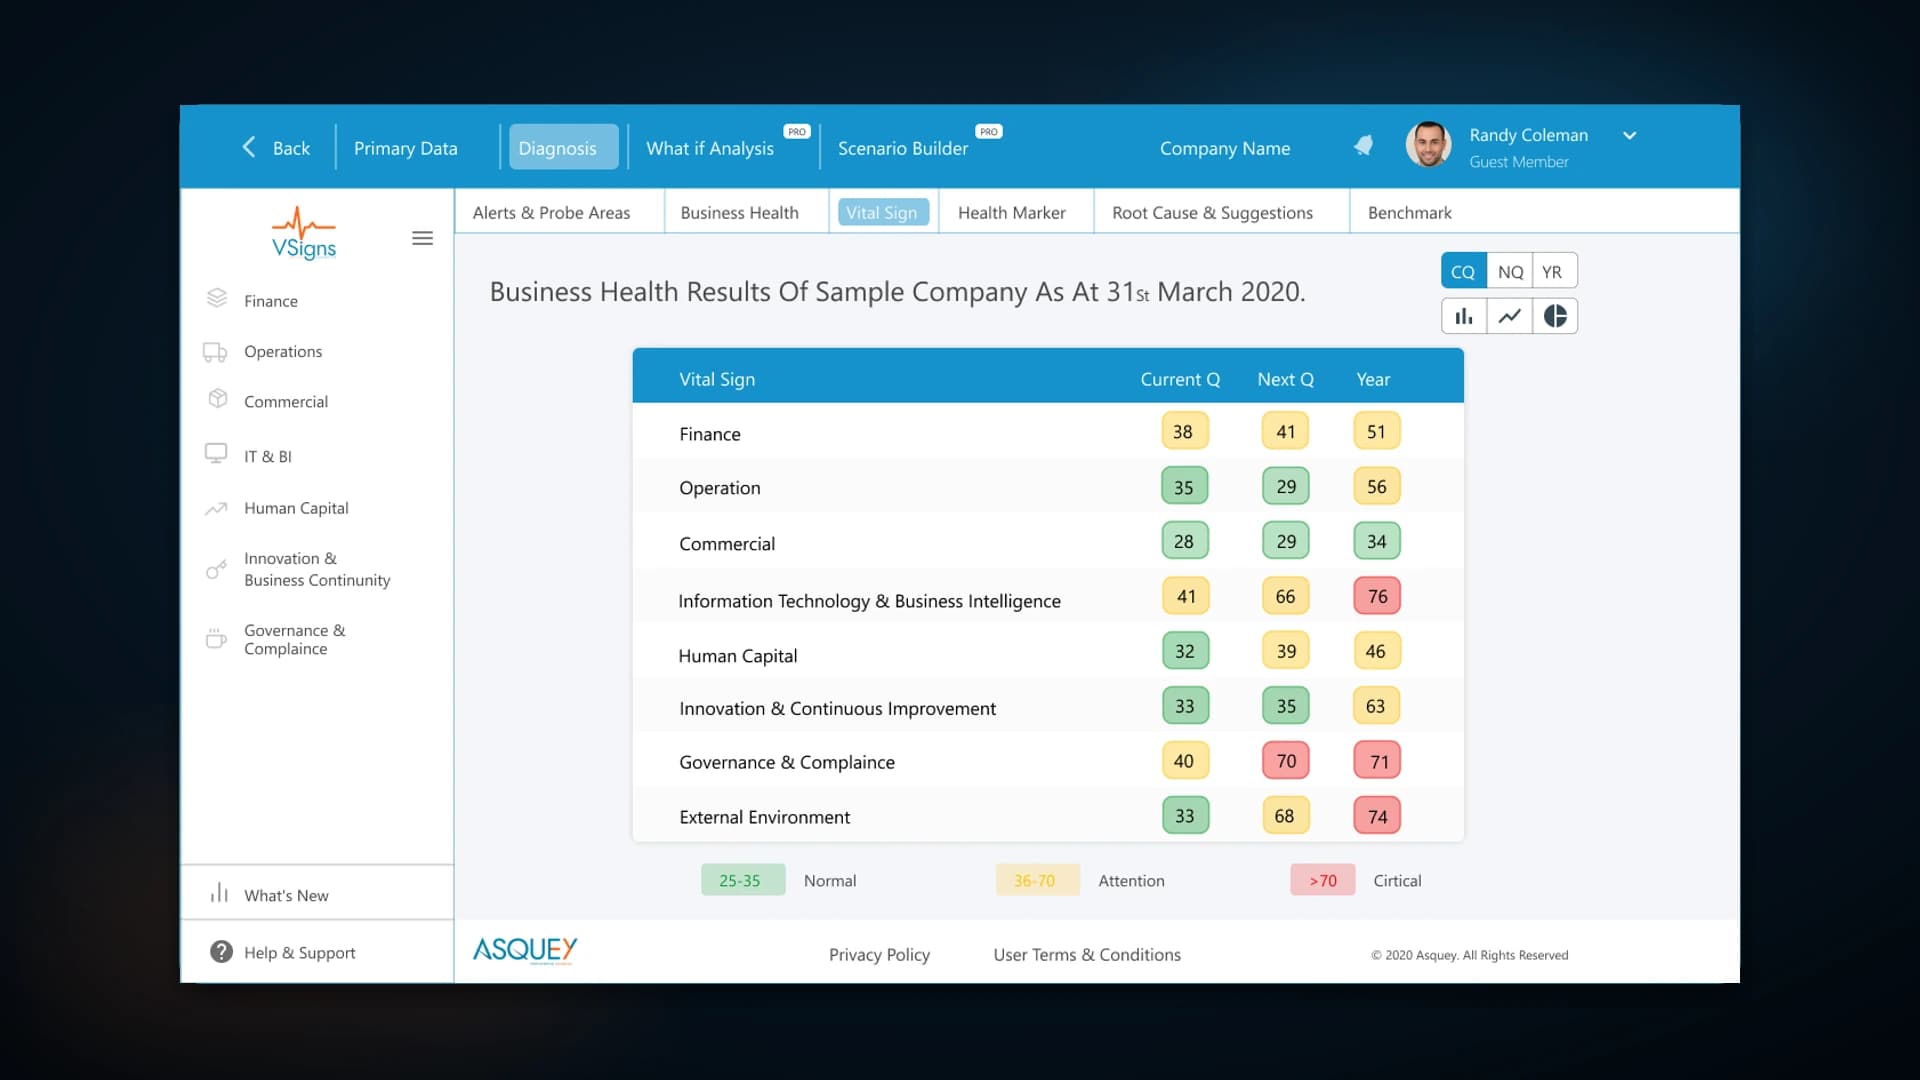This screenshot has height=1080, width=1920.
Task: Open the Benchmark tab
Action: pos(1410,213)
